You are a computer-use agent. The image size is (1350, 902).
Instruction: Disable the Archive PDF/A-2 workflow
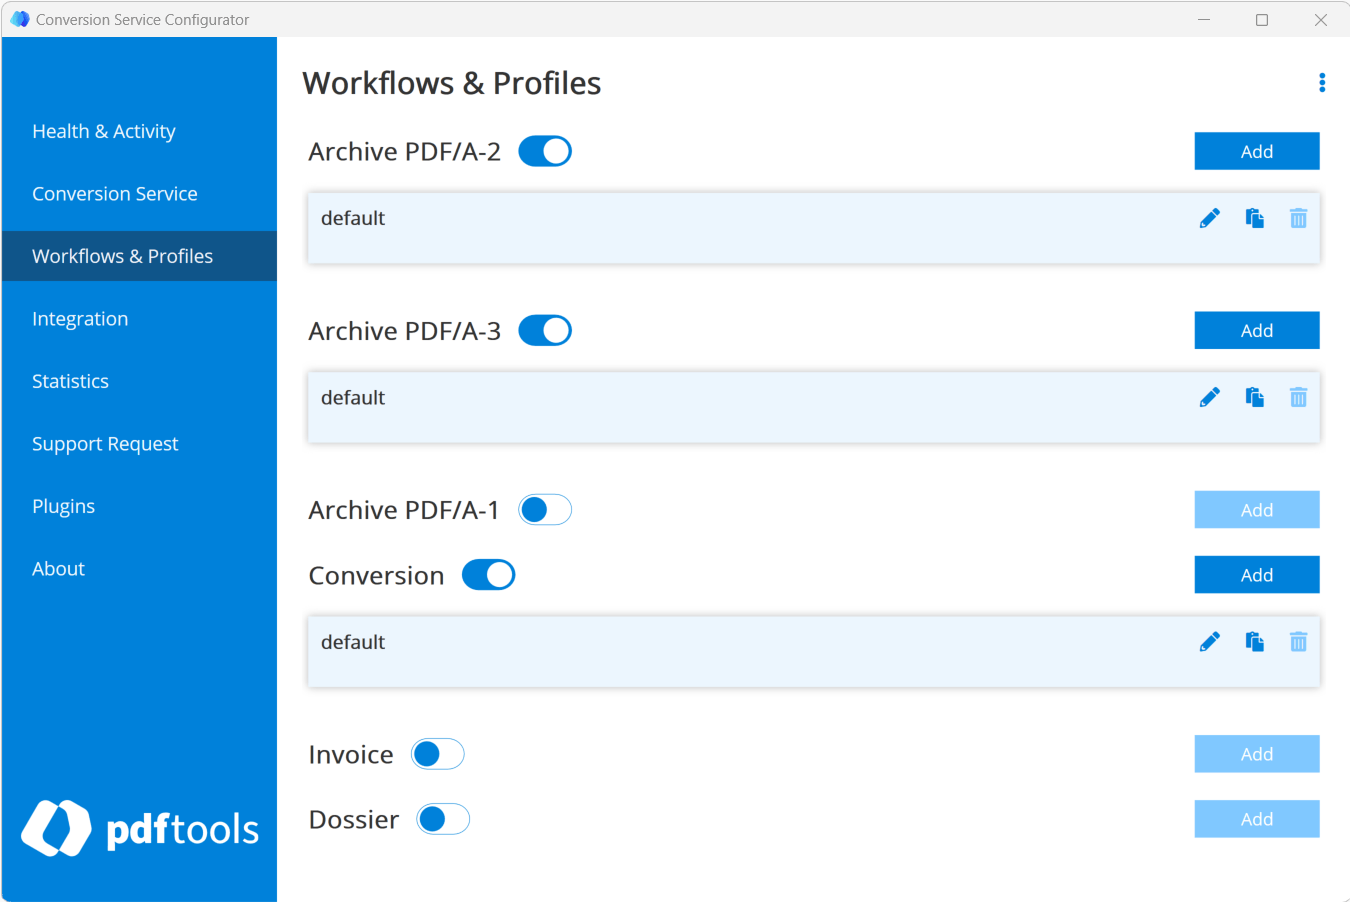pyautogui.click(x=544, y=150)
